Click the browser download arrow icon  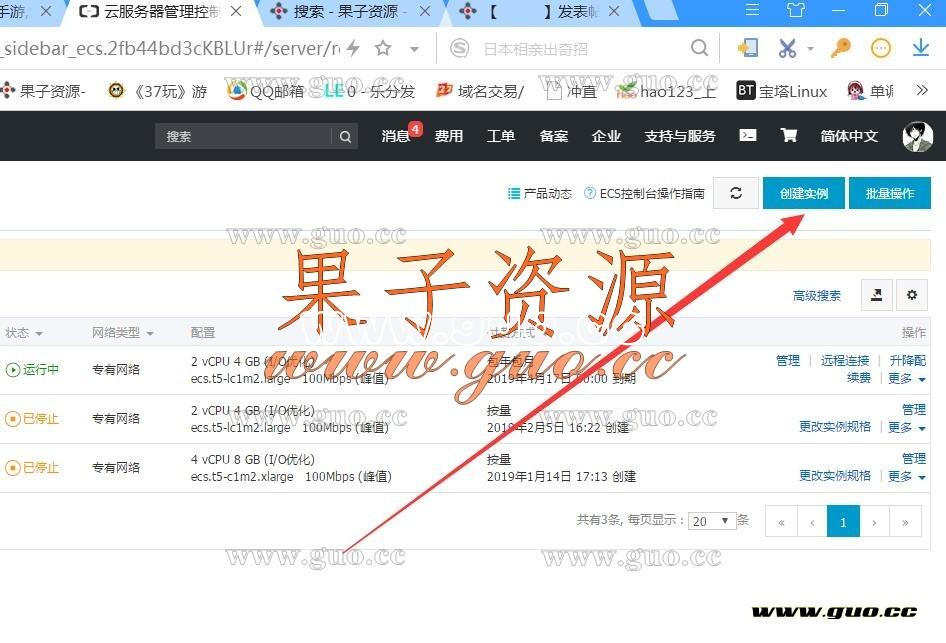click(x=920, y=48)
